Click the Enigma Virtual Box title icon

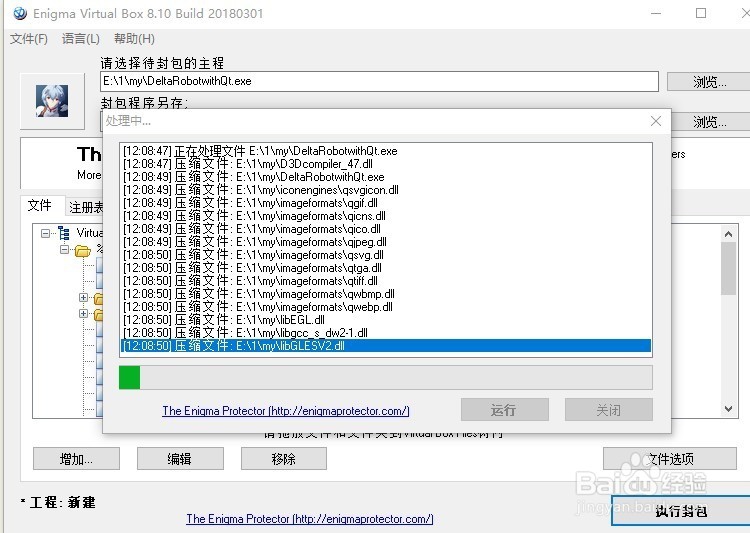[20, 13]
